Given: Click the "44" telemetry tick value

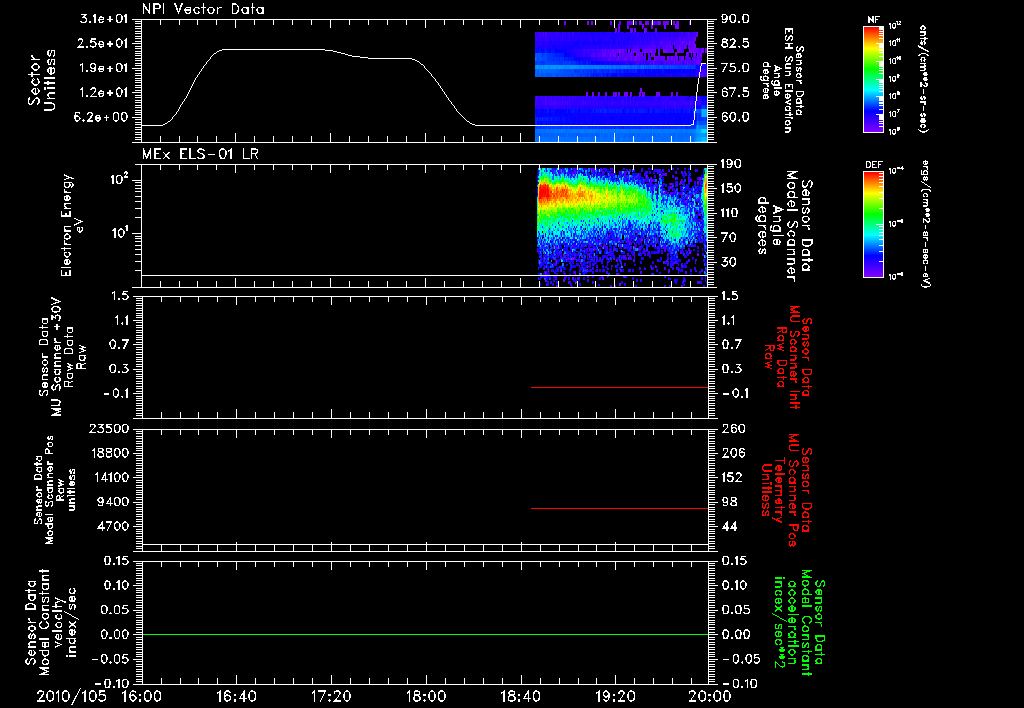Looking at the screenshot, I should point(729,526).
